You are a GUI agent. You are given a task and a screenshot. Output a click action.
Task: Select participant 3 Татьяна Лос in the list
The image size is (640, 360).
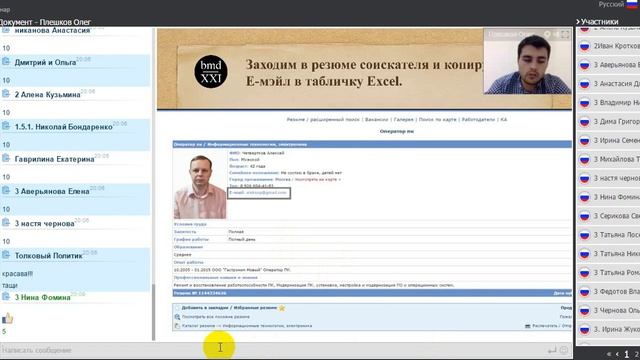tap(608, 235)
